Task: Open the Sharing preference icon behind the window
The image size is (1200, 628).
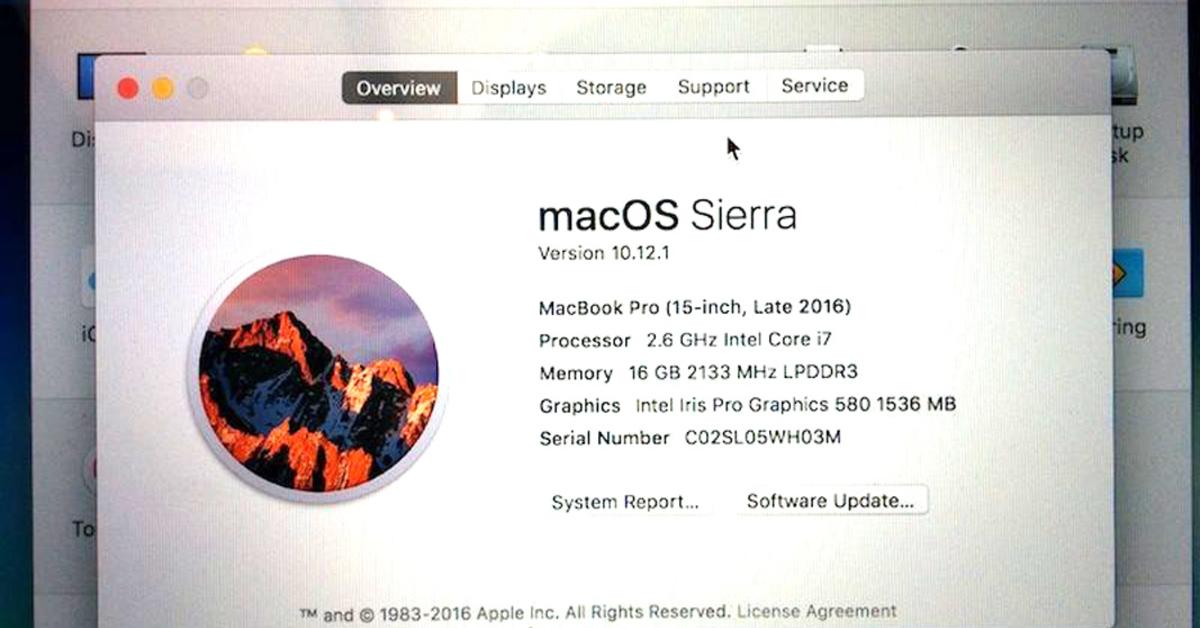Action: click(x=1127, y=274)
